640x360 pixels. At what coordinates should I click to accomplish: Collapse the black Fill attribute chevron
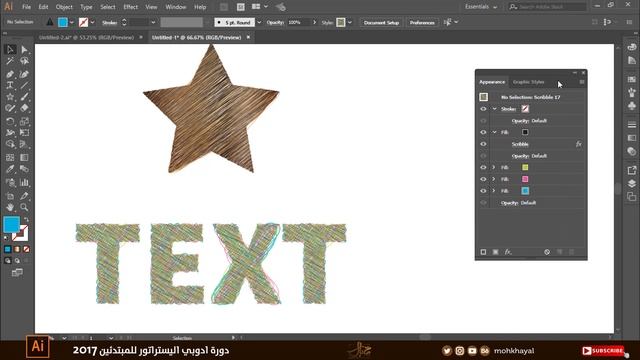(494, 132)
